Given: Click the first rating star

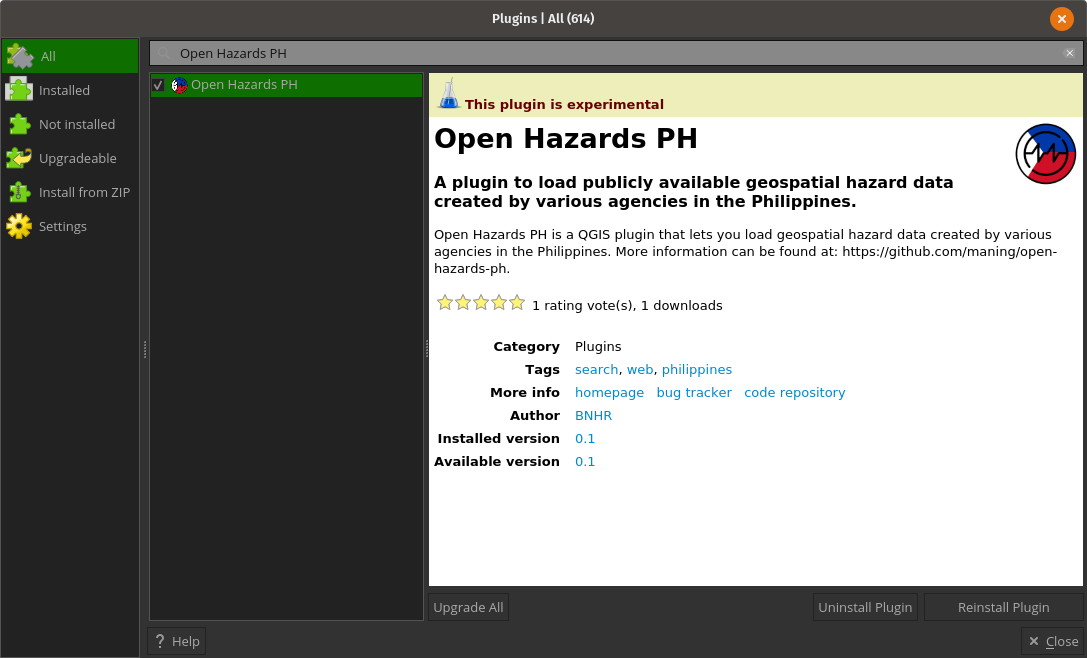Looking at the screenshot, I should point(445,303).
